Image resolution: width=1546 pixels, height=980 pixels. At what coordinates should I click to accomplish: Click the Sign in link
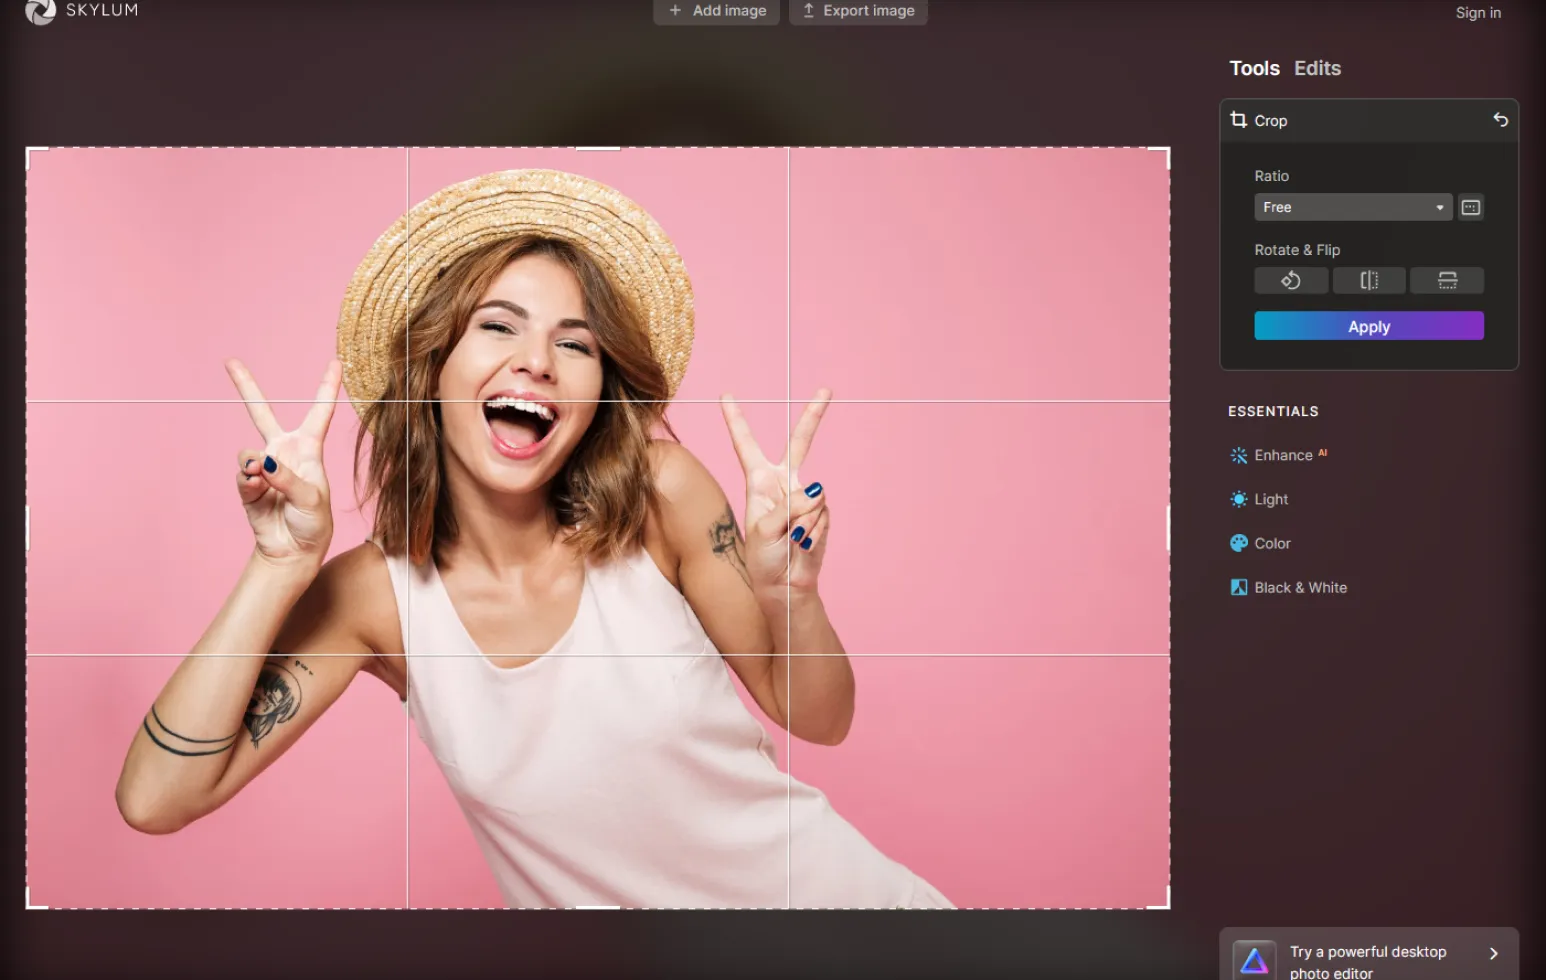(1478, 13)
